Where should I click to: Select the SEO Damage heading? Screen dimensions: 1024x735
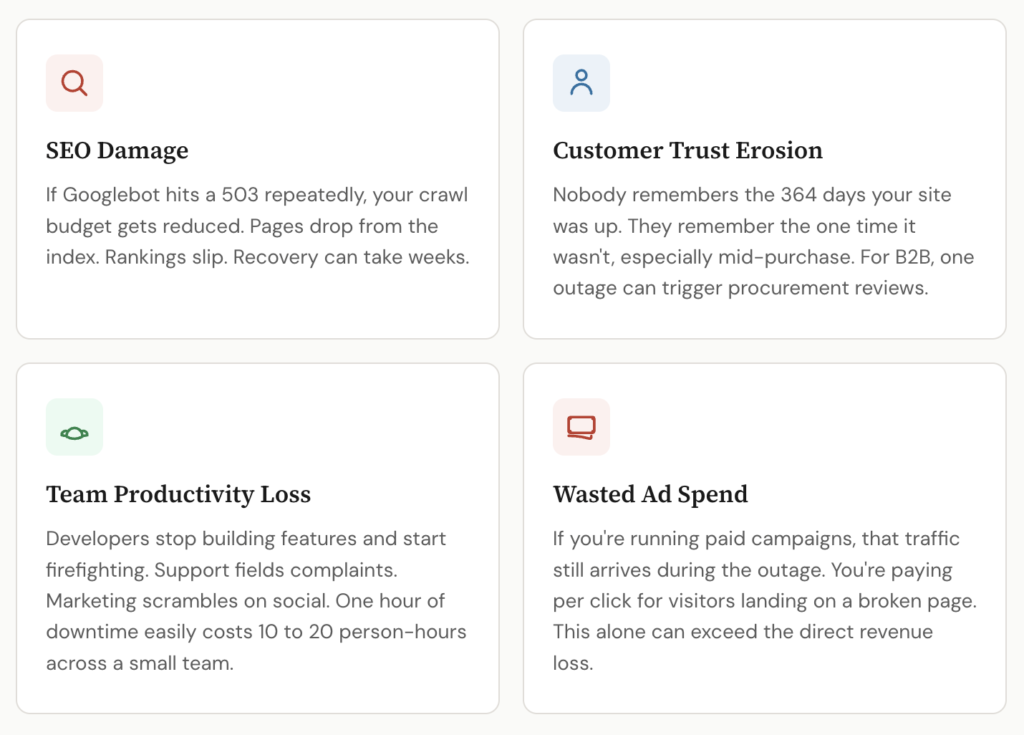117,151
